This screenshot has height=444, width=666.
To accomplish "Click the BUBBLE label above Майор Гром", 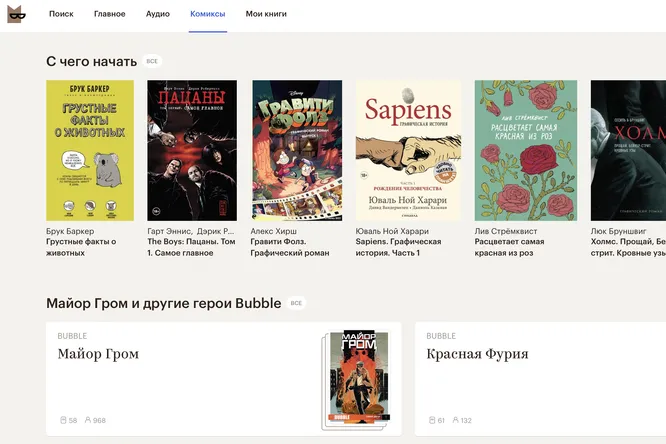I will pyautogui.click(x=72, y=336).
